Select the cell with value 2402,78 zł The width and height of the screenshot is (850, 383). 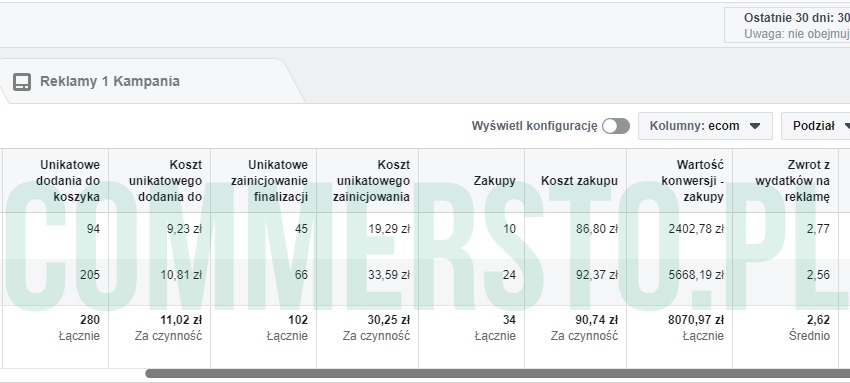pyautogui.click(x=679, y=236)
